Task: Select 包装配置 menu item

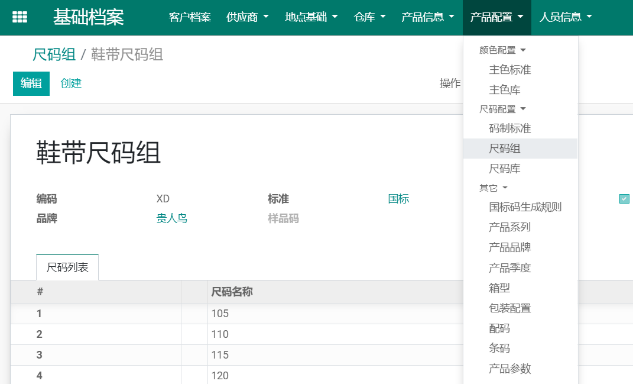Action: pyautogui.click(x=510, y=308)
